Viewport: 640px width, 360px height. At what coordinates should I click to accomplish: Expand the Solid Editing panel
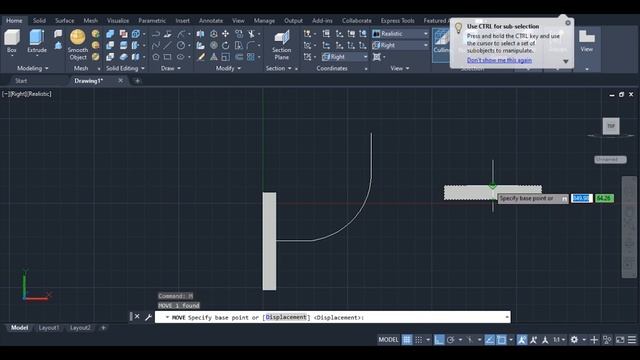tap(125, 68)
